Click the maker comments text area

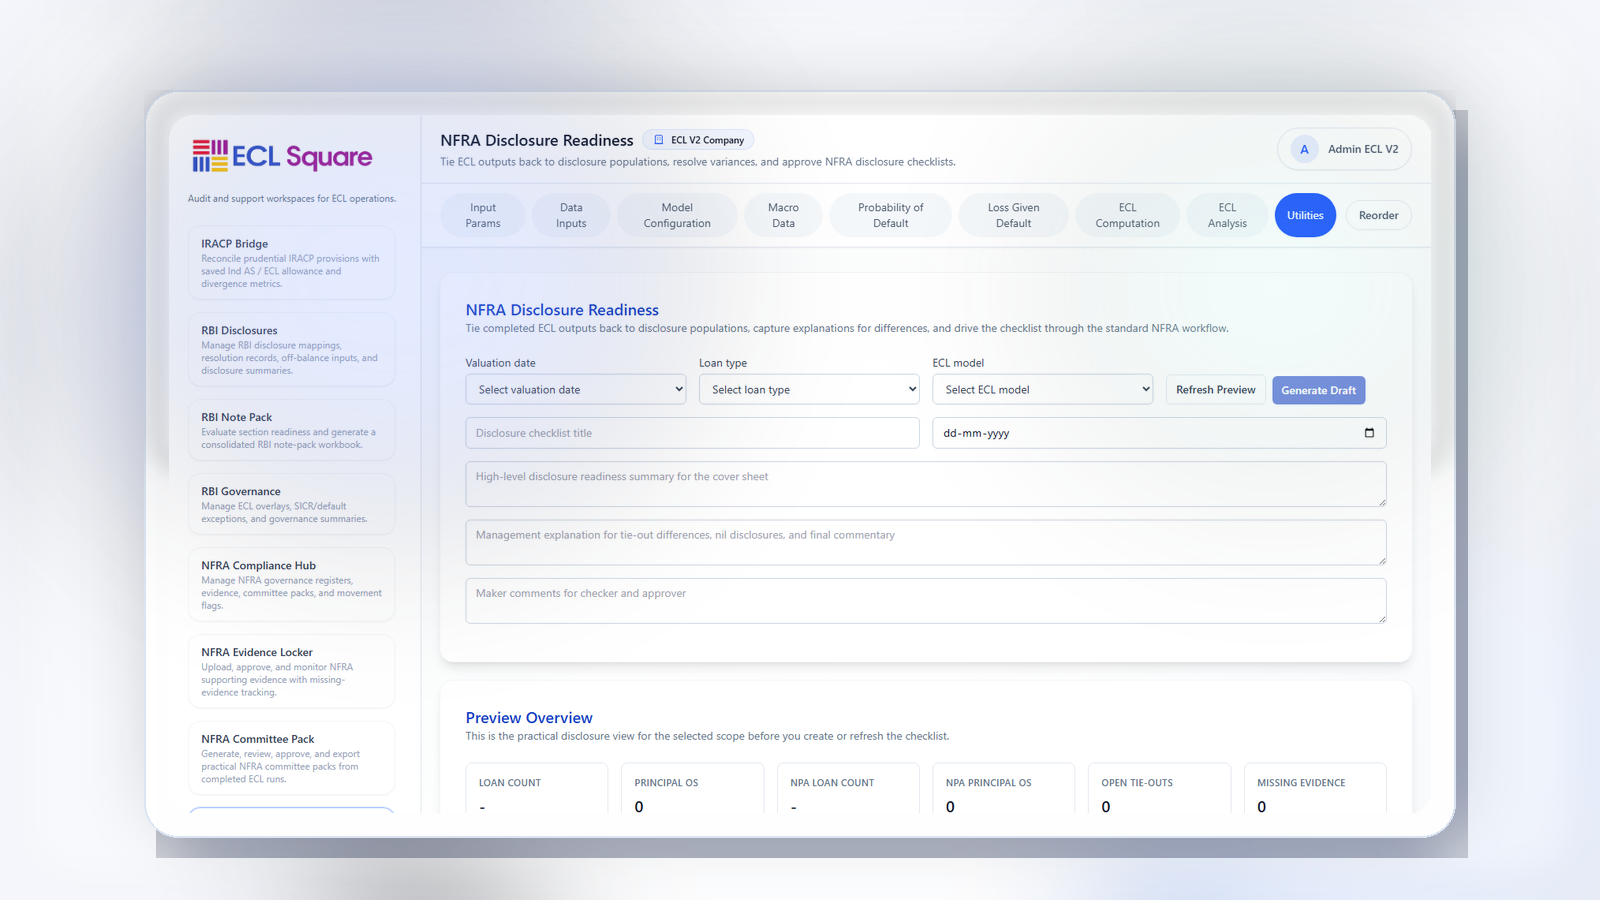[925, 600]
